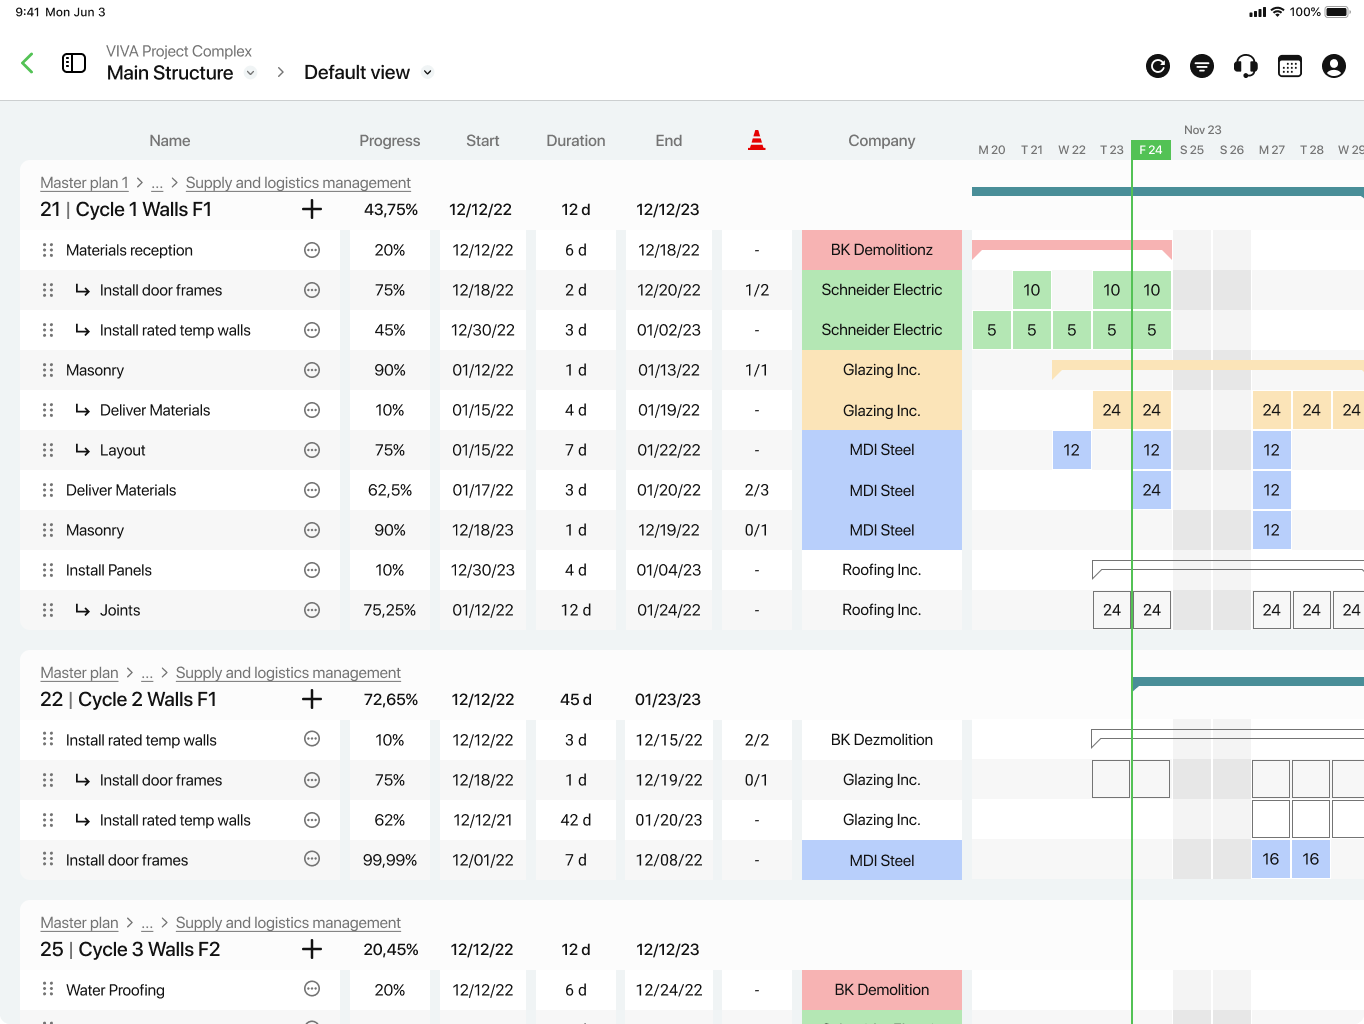Open more options for Joints row
Screen dimensions: 1364x1024
tap(312, 610)
